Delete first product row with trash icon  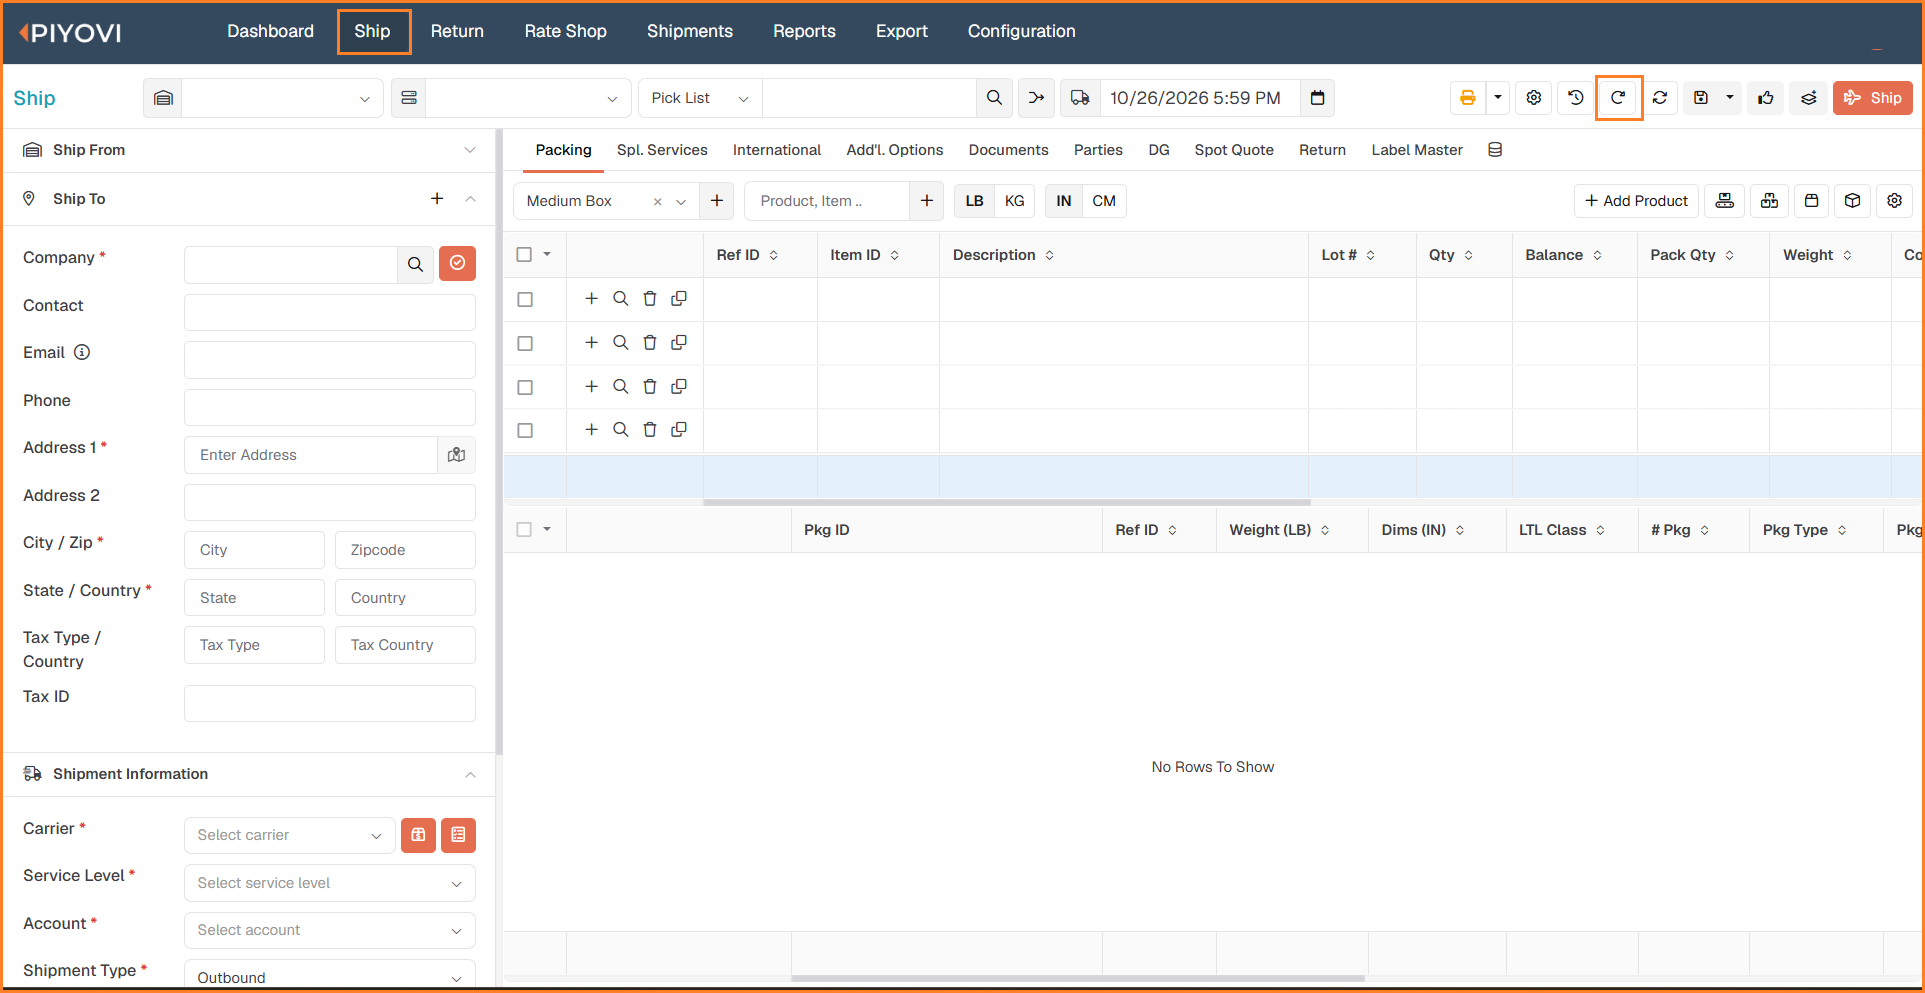click(x=650, y=299)
